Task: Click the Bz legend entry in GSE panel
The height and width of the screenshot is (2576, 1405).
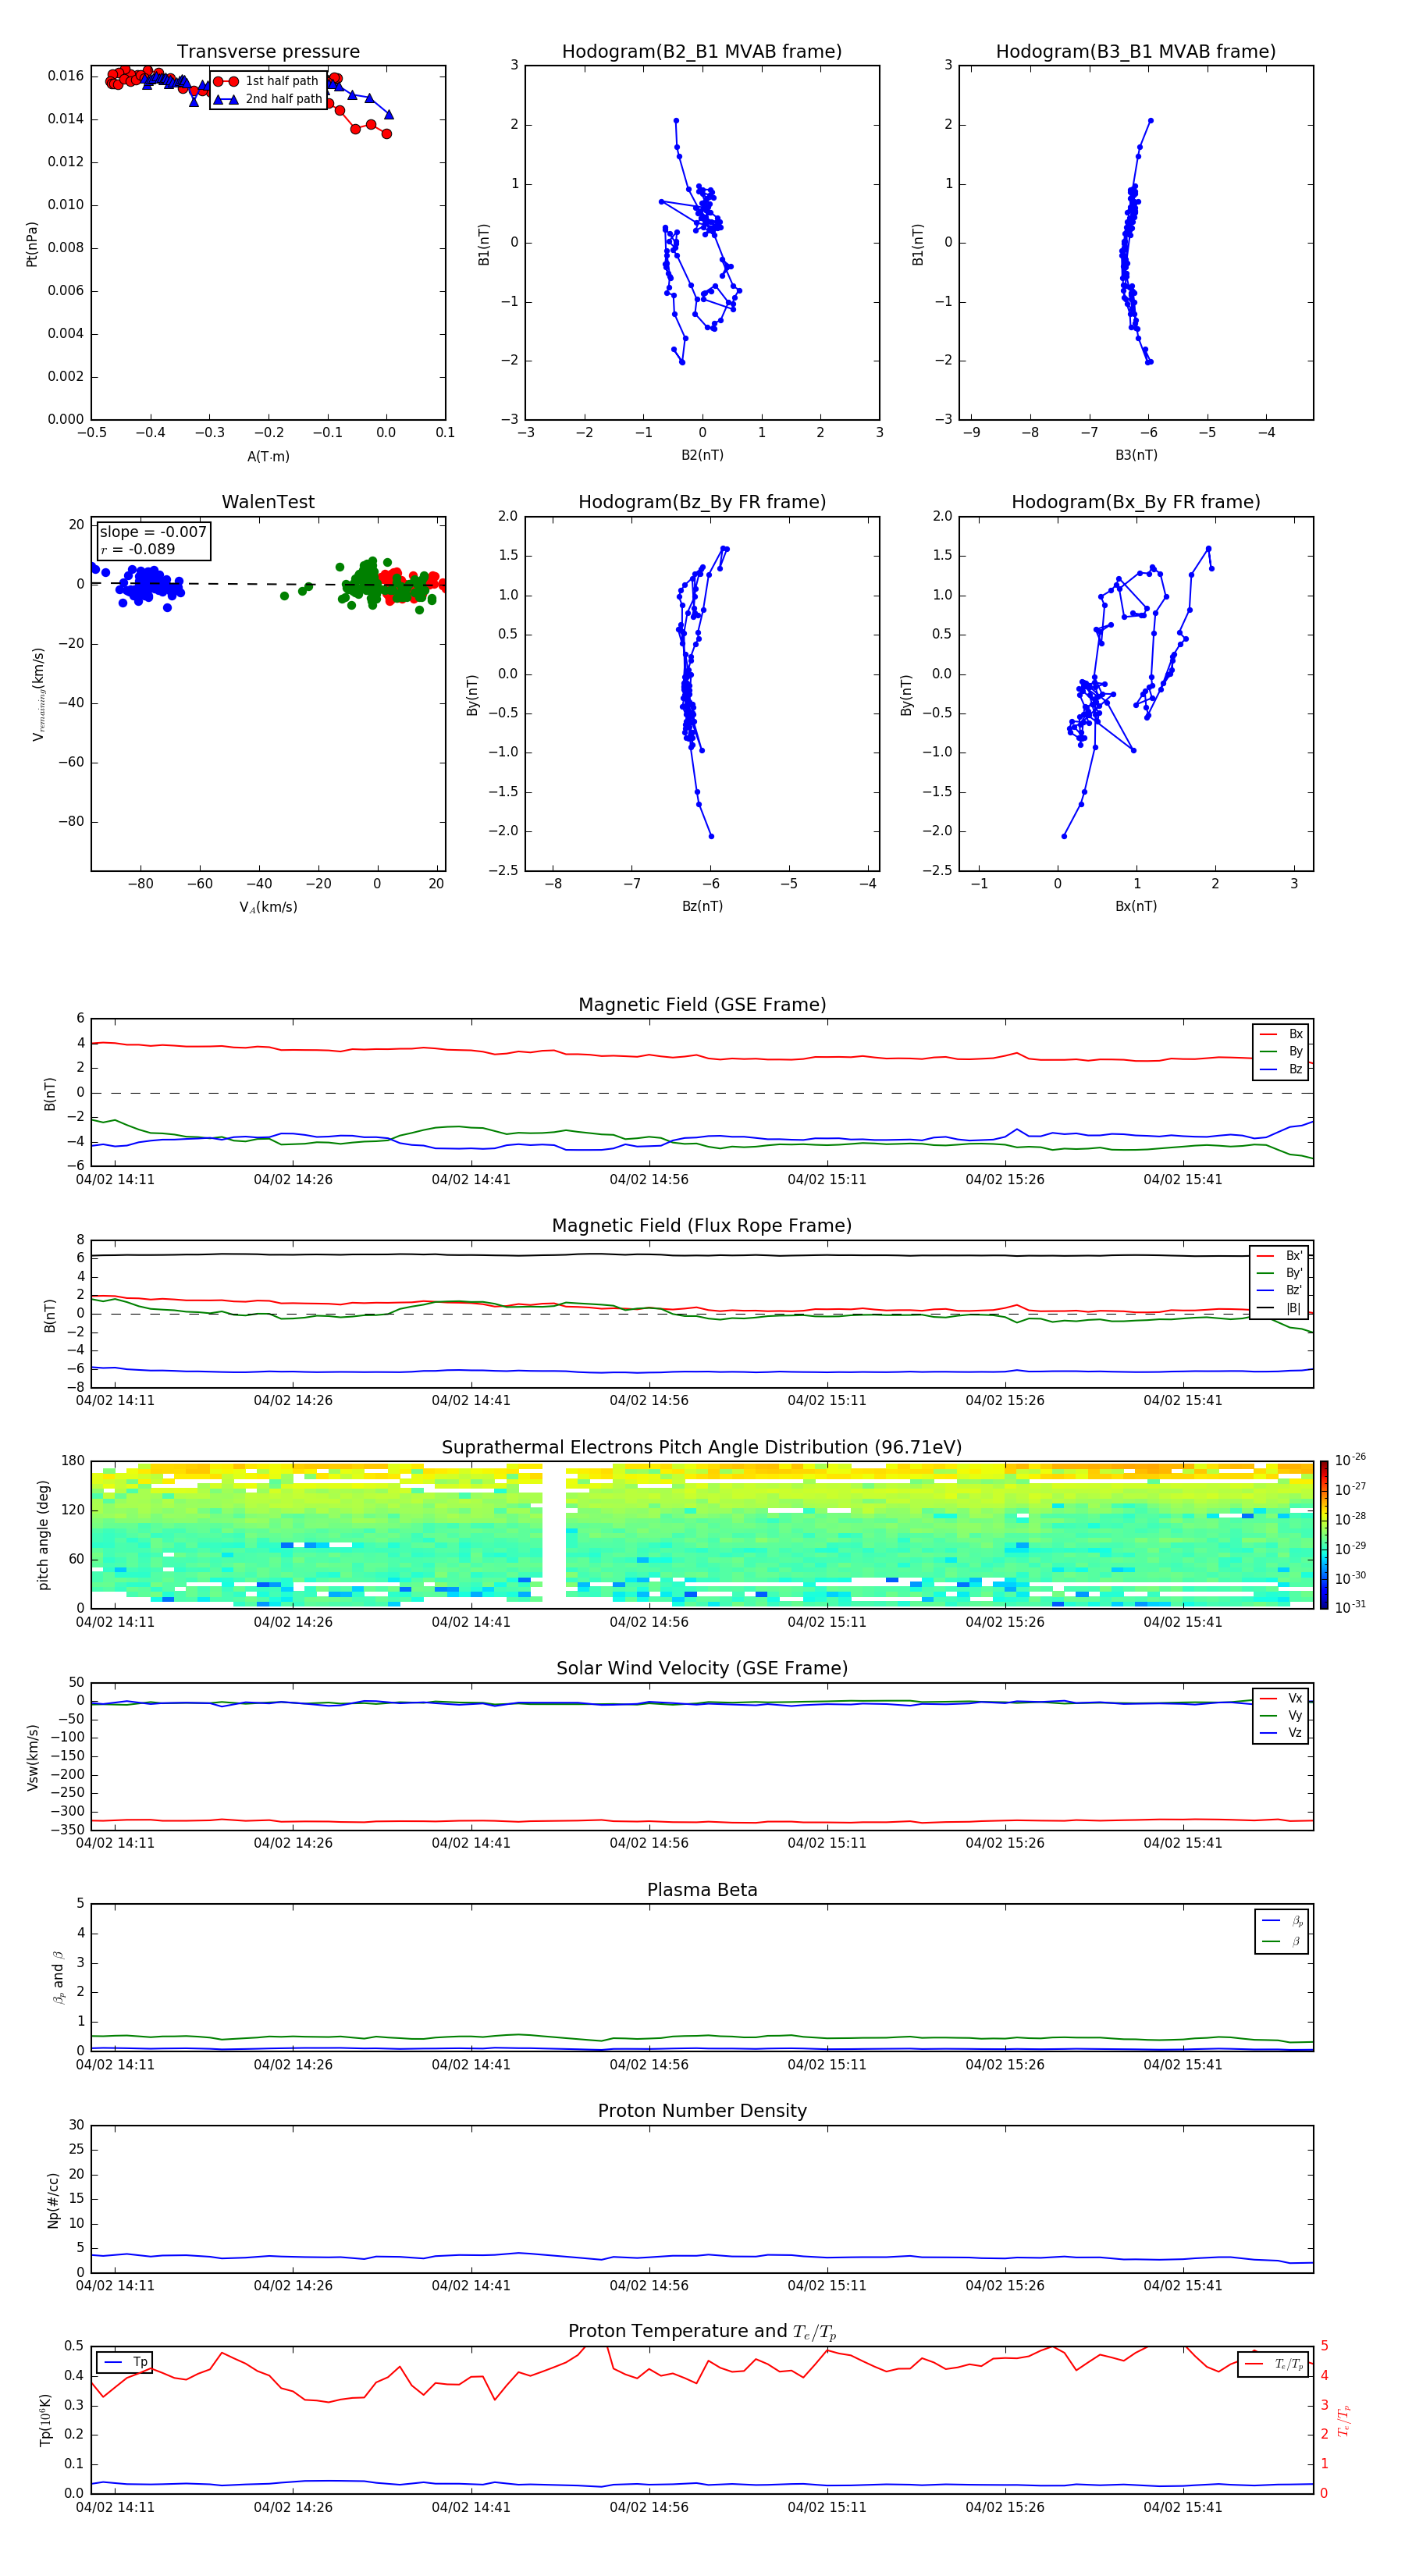Action: pyautogui.click(x=1281, y=1069)
